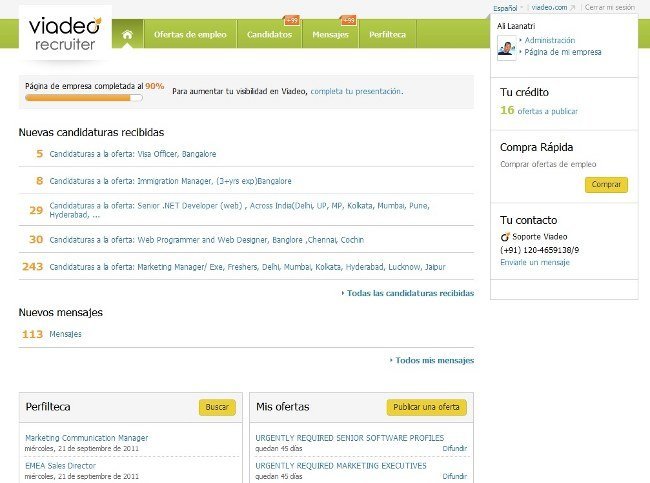650x483 pixels.
Task: Open Todas las candidaturas recibidas link
Action: pyautogui.click(x=410, y=293)
